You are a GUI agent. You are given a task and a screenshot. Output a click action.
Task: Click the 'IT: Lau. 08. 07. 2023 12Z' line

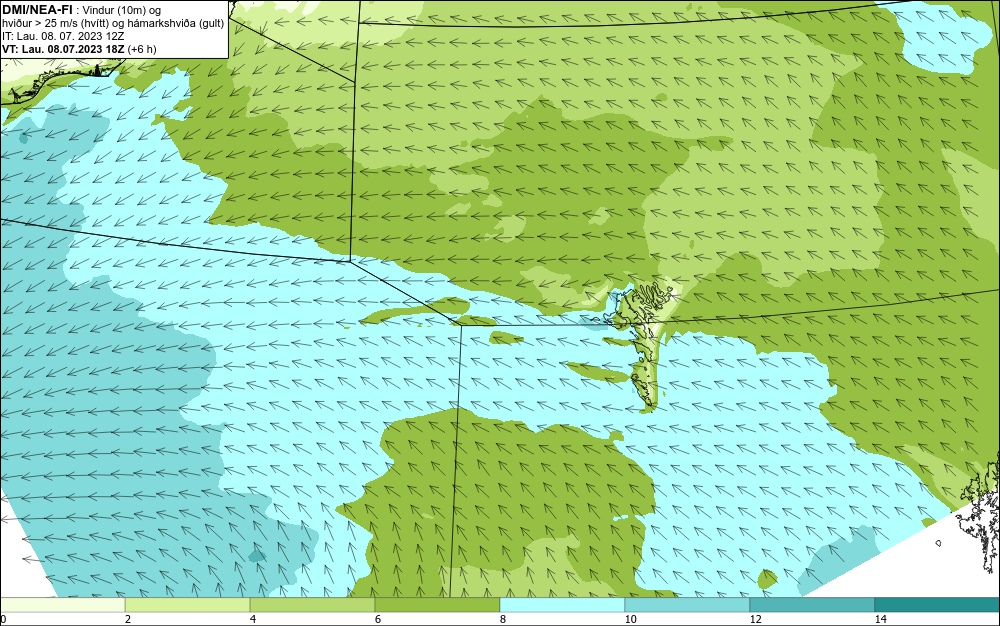(63, 36)
